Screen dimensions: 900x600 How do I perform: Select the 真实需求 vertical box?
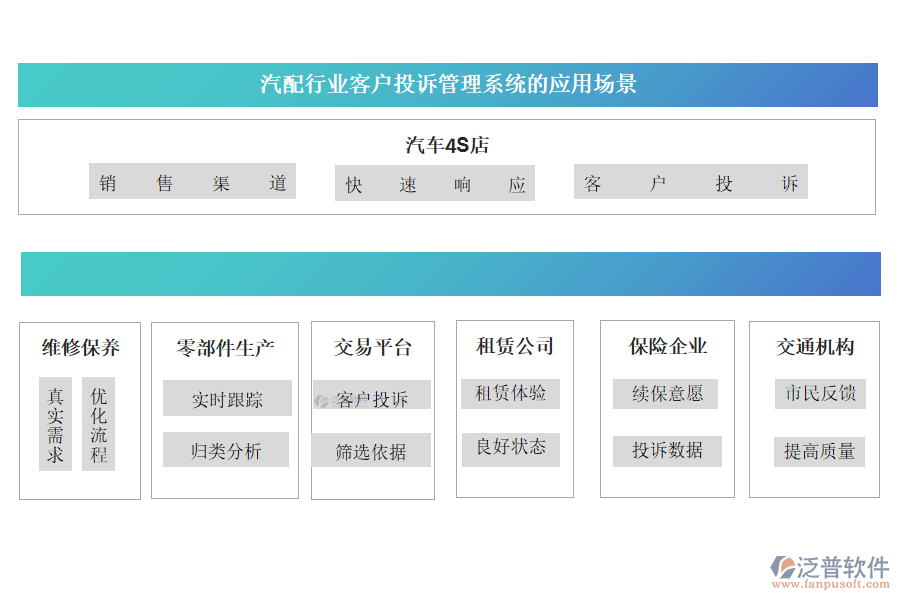click(55, 424)
